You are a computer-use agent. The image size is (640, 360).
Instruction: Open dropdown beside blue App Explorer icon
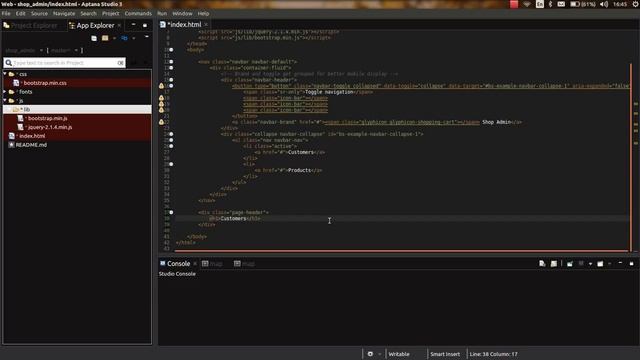coord(133,38)
